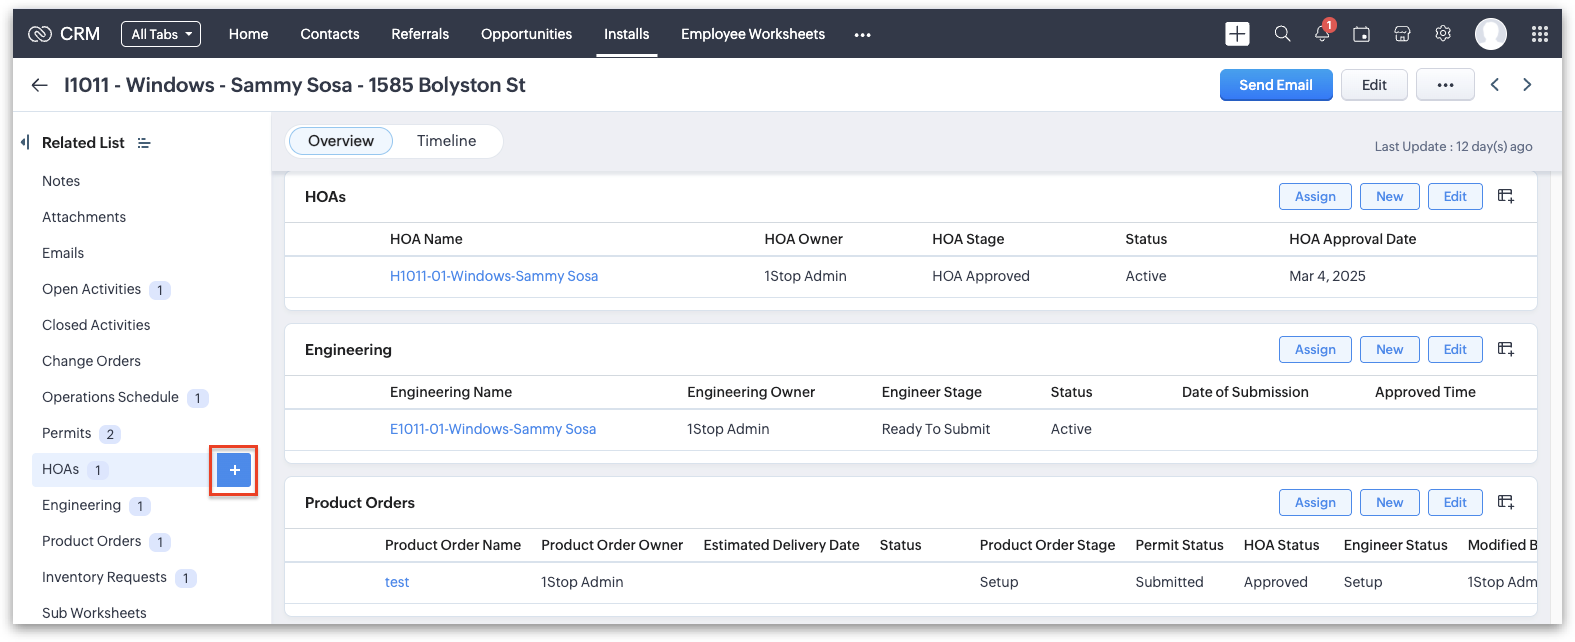Open the marketplace store icon
This screenshot has height=642, width=1575.
click(1402, 34)
